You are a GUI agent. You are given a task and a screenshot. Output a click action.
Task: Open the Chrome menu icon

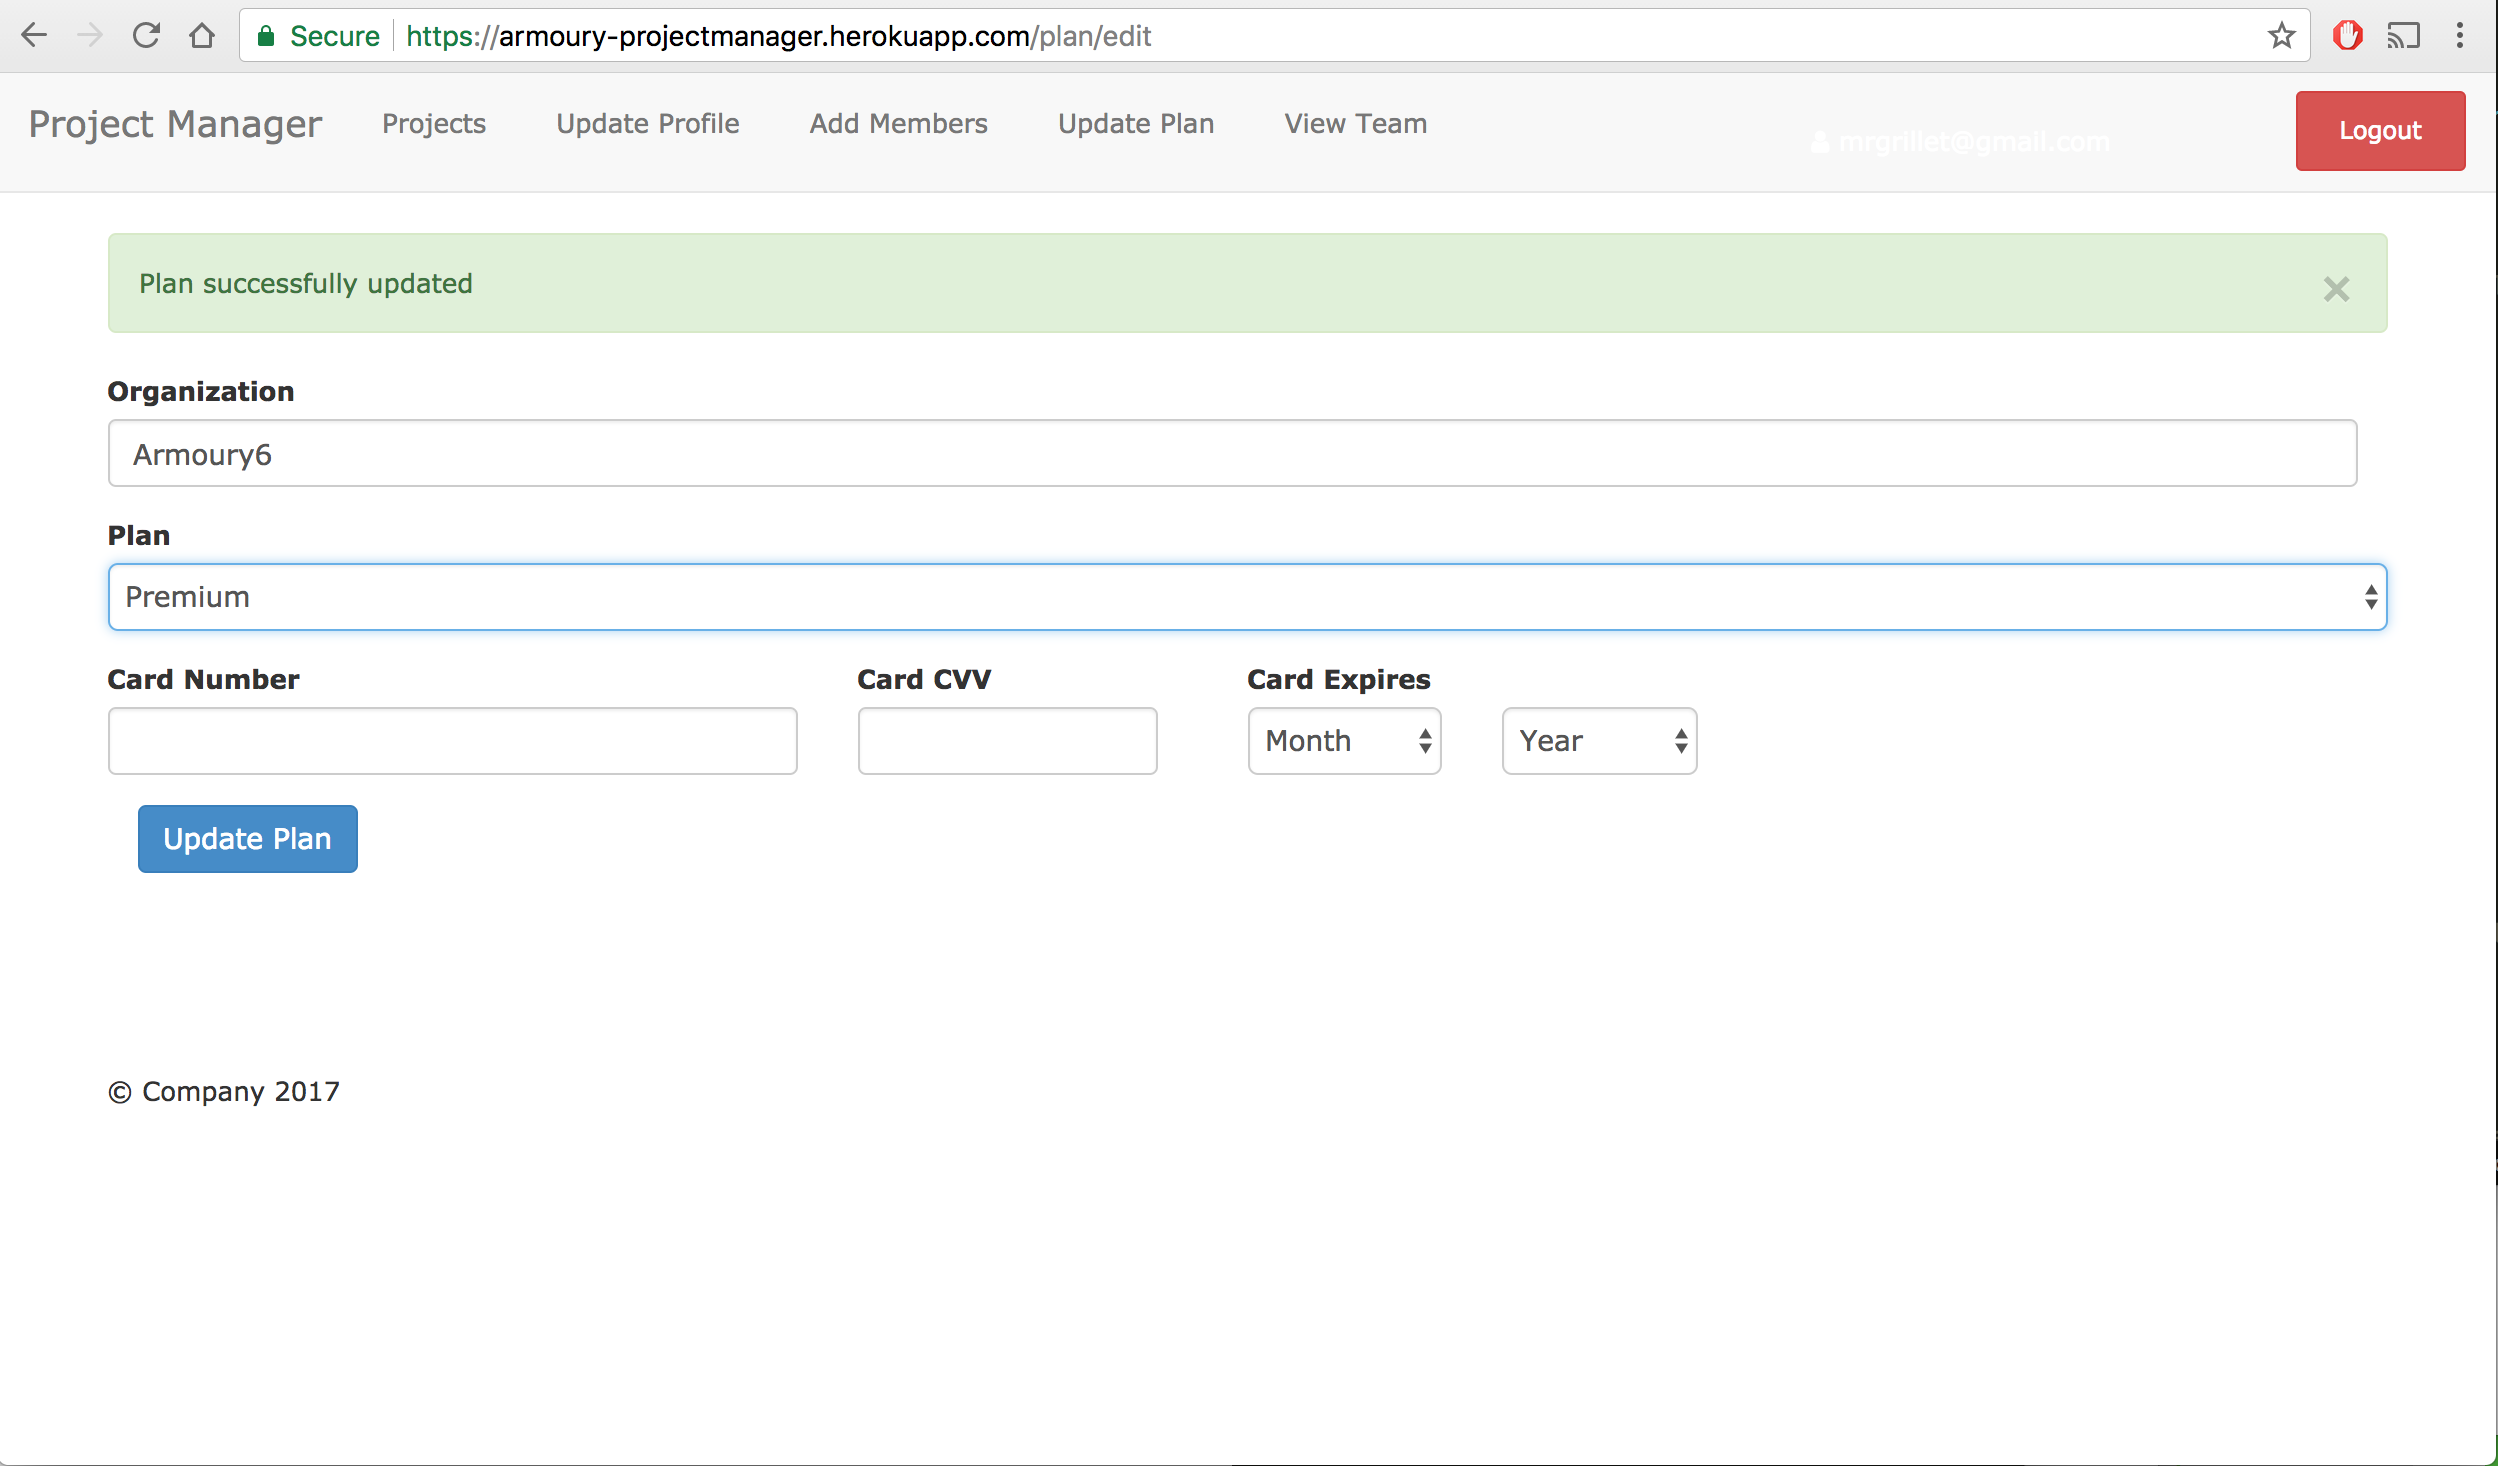(x=2460, y=35)
